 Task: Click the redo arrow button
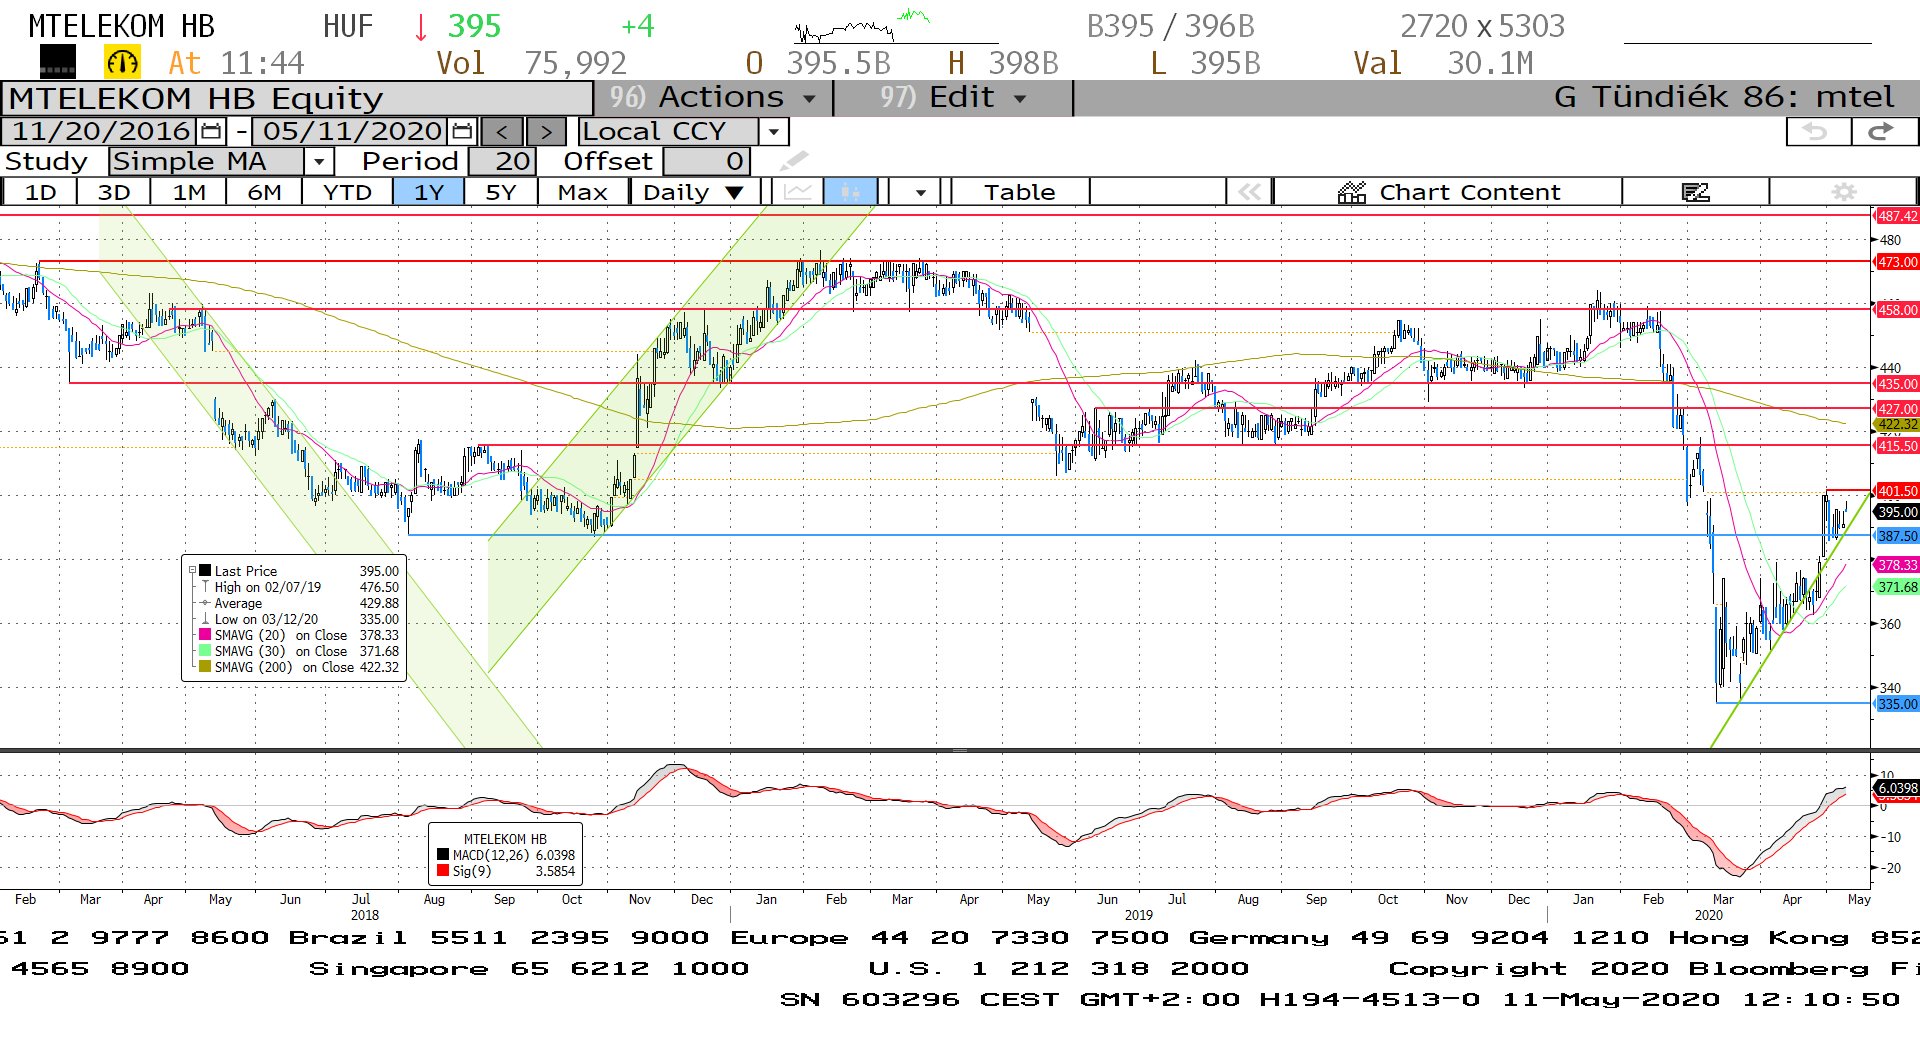tap(1883, 131)
